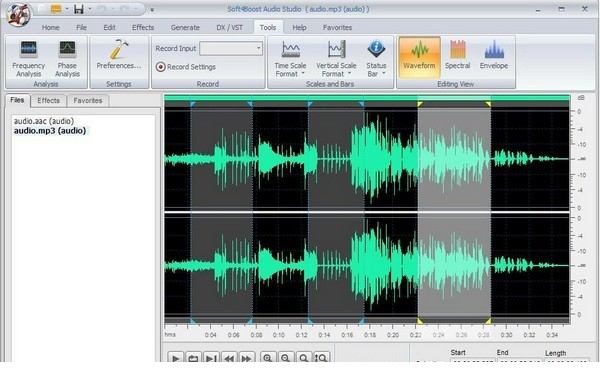Select the Tools ribbon tab
This screenshot has height=376, width=600.
pos(268,28)
